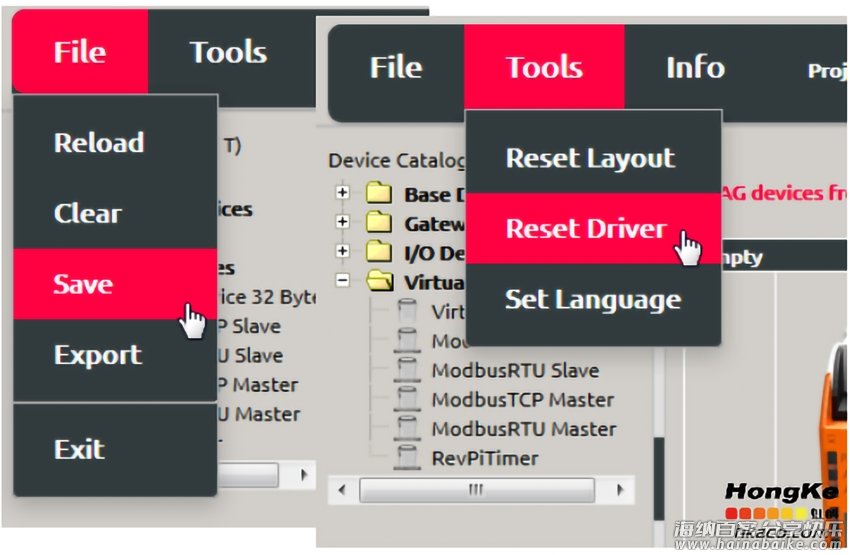Select ModbusRTU Slave in device catalog
The height and width of the screenshot is (555, 850).
tap(515, 371)
